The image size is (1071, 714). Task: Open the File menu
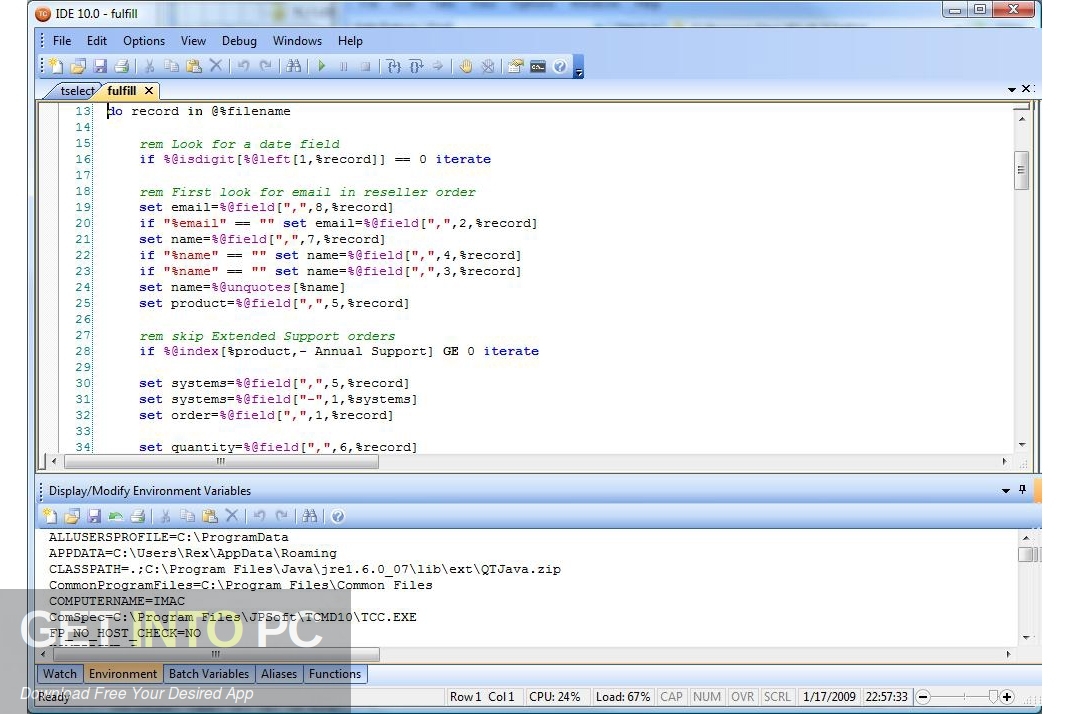[61, 41]
